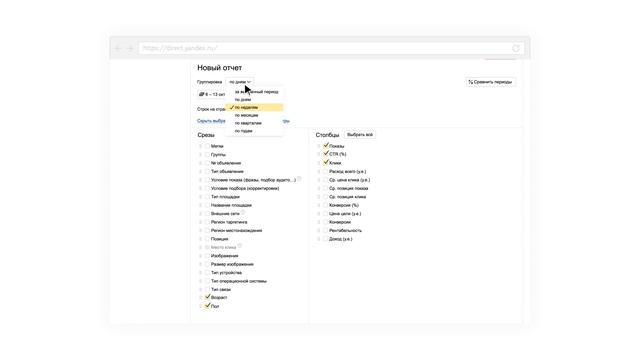Check the Внешние сети checkbox
640x360 pixels.
tap(207, 213)
